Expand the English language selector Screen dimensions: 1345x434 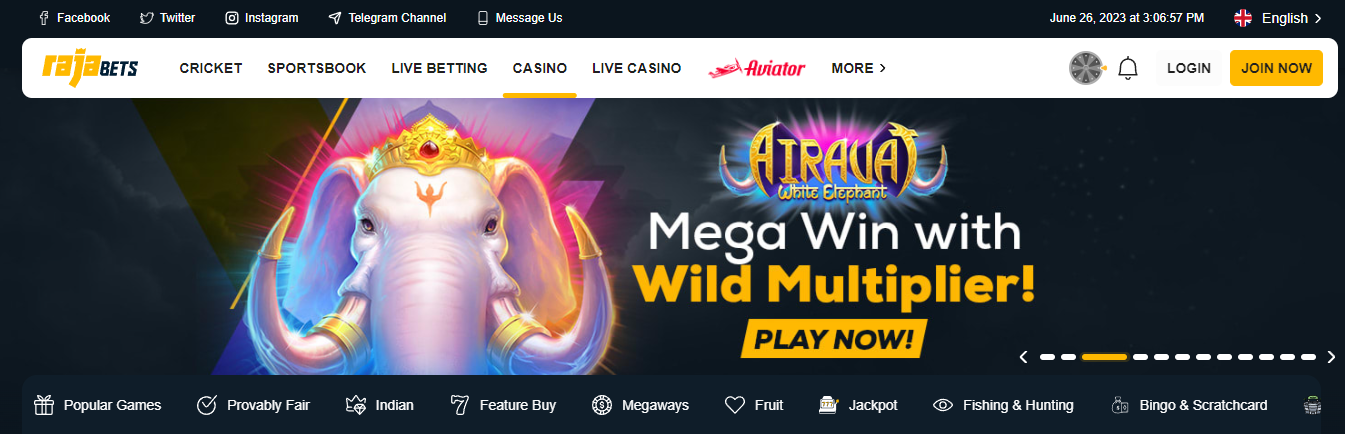tap(1278, 18)
